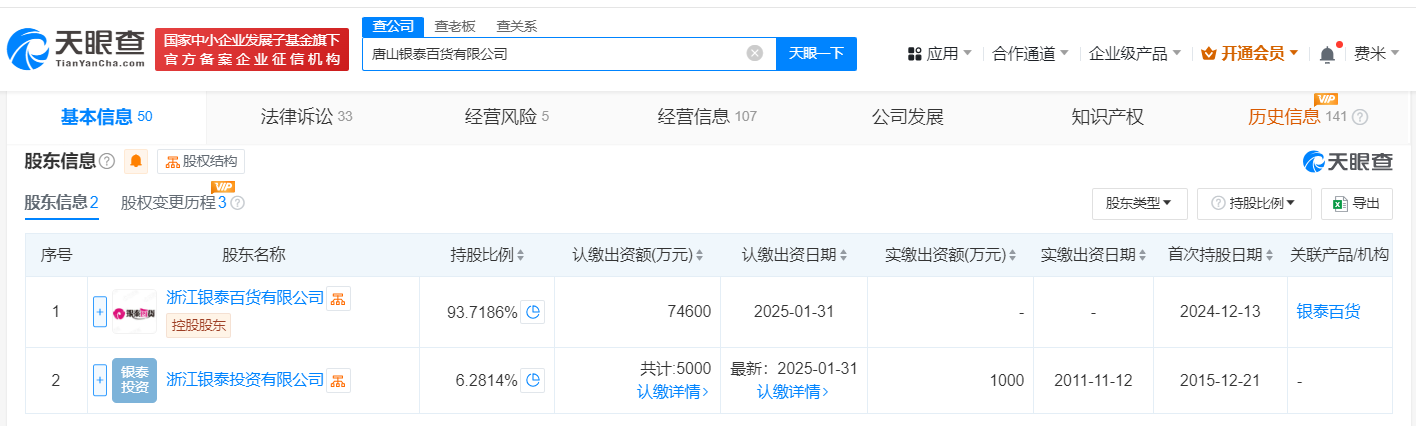Screen dimensions: 1416x426
Task: Select the 股权变更历程 sub-tab
Action: [x=174, y=203]
